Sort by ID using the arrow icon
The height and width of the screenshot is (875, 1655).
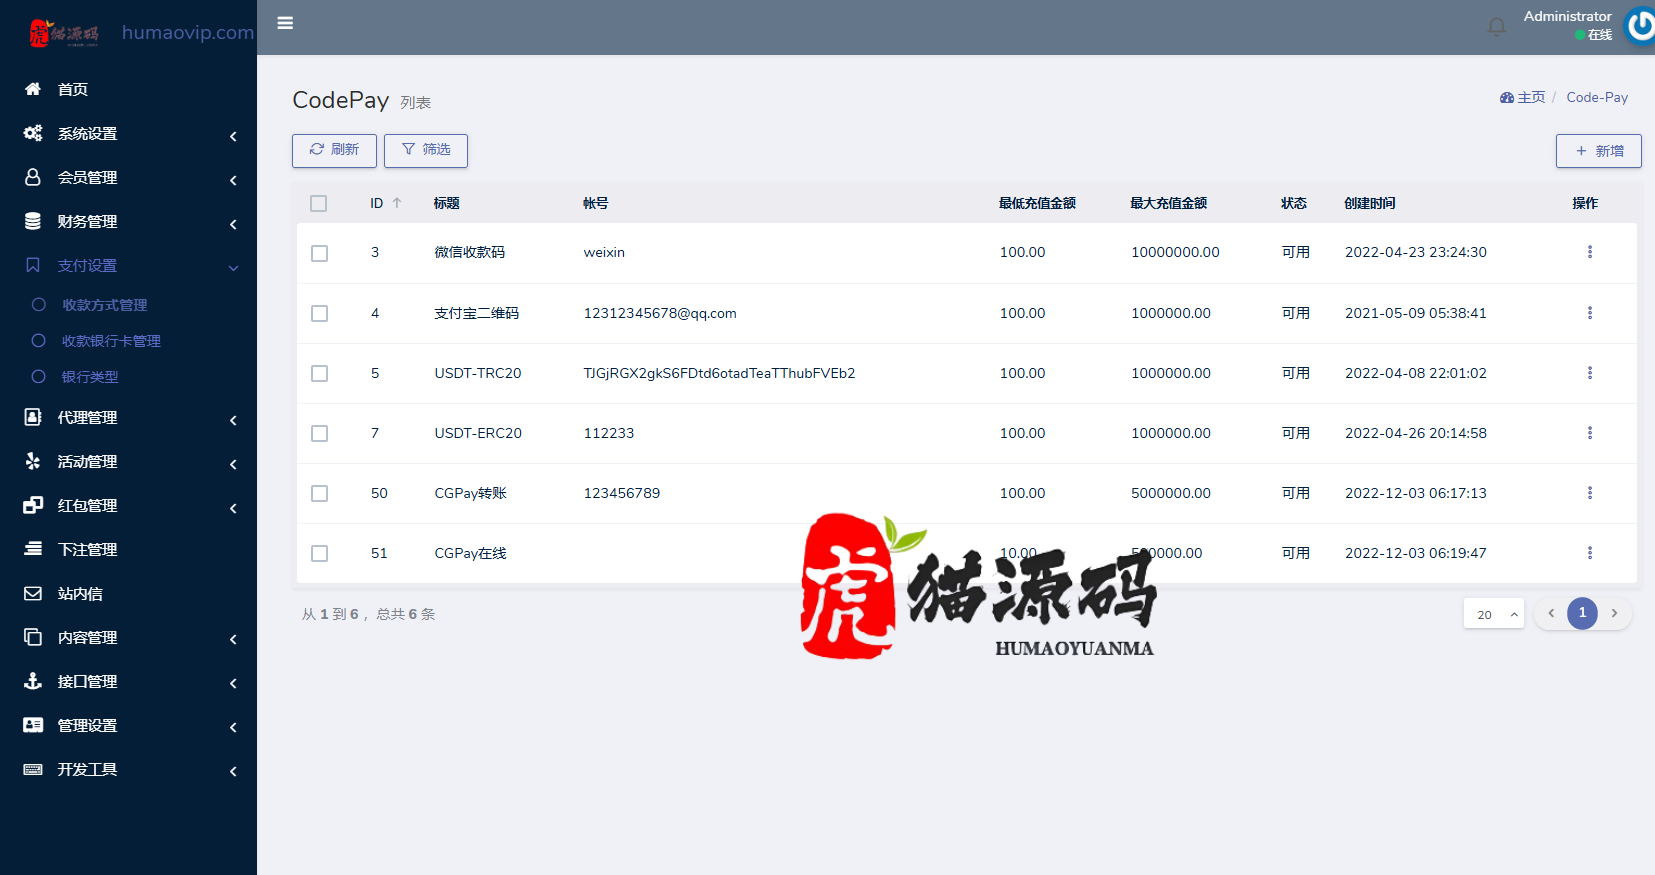pyautogui.click(x=397, y=203)
